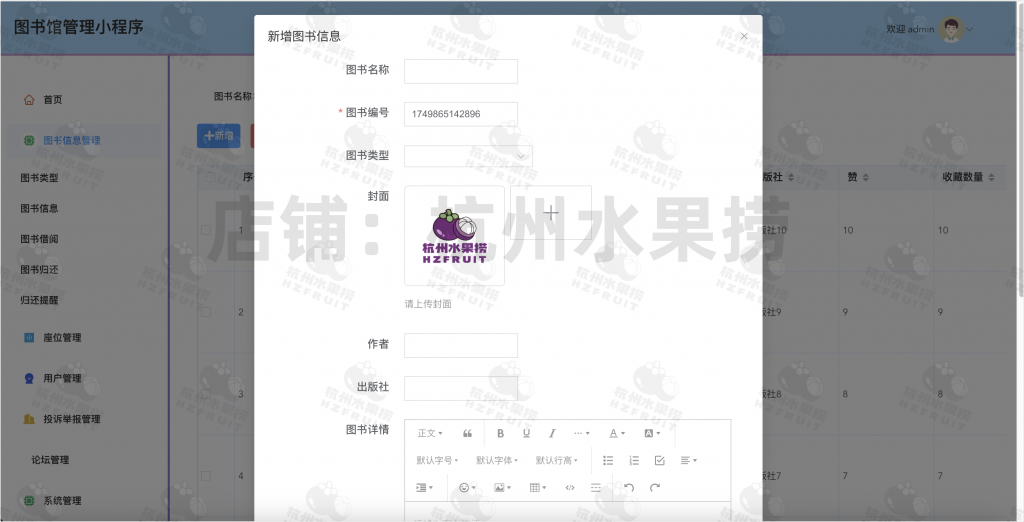The height and width of the screenshot is (522, 1024).
Task: Check the checkbox in row 1
Action: point(206,230)
